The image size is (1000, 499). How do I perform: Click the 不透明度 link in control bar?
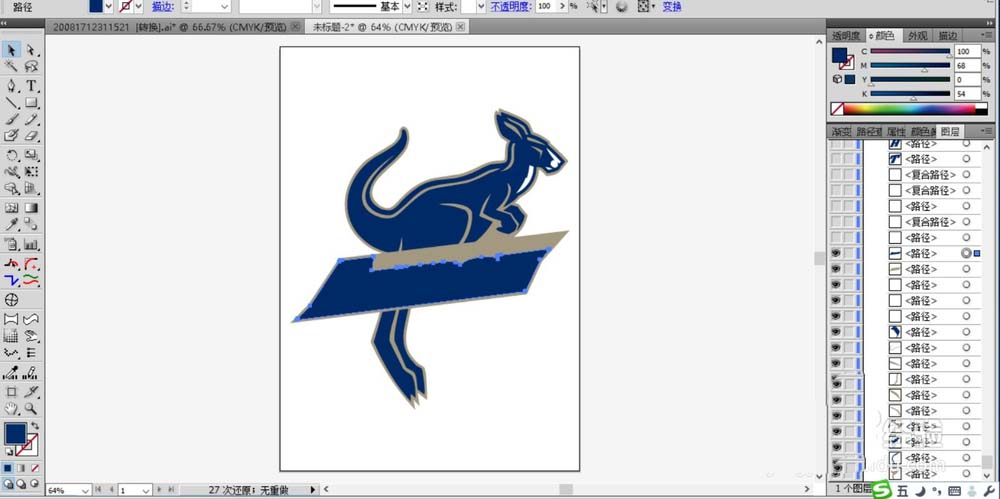point(511,6)
